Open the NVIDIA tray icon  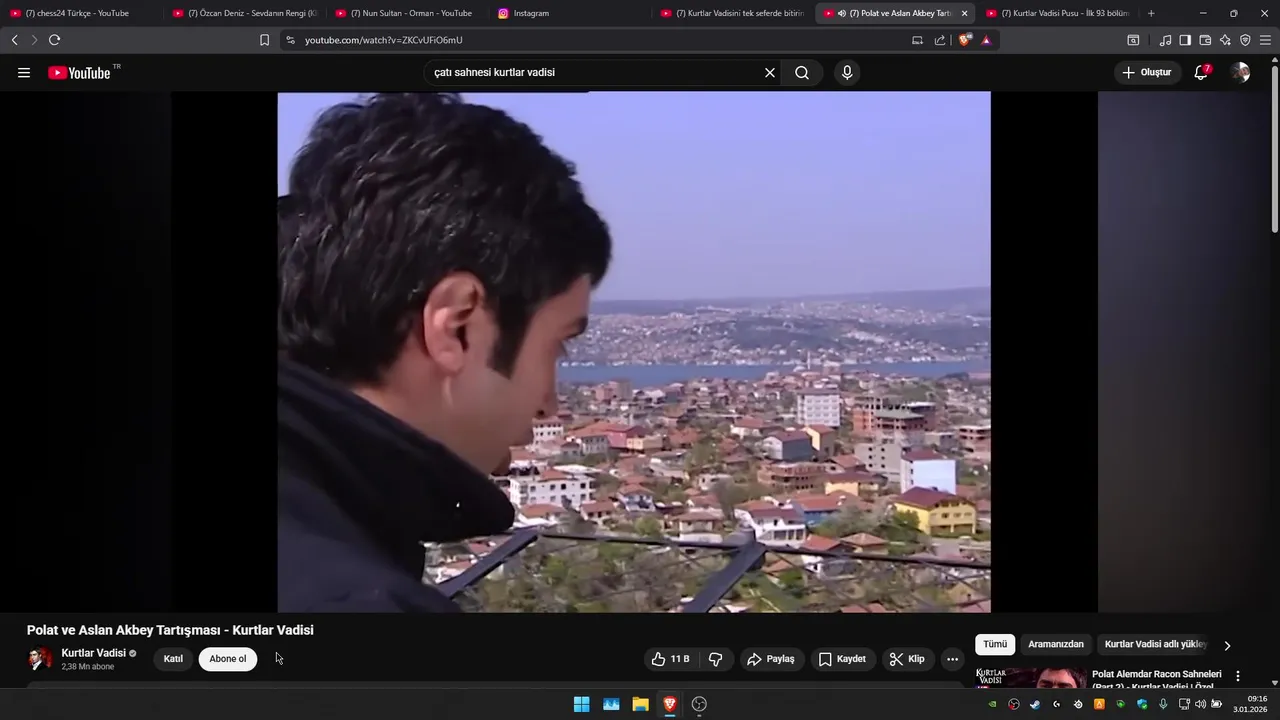point(993,704)
